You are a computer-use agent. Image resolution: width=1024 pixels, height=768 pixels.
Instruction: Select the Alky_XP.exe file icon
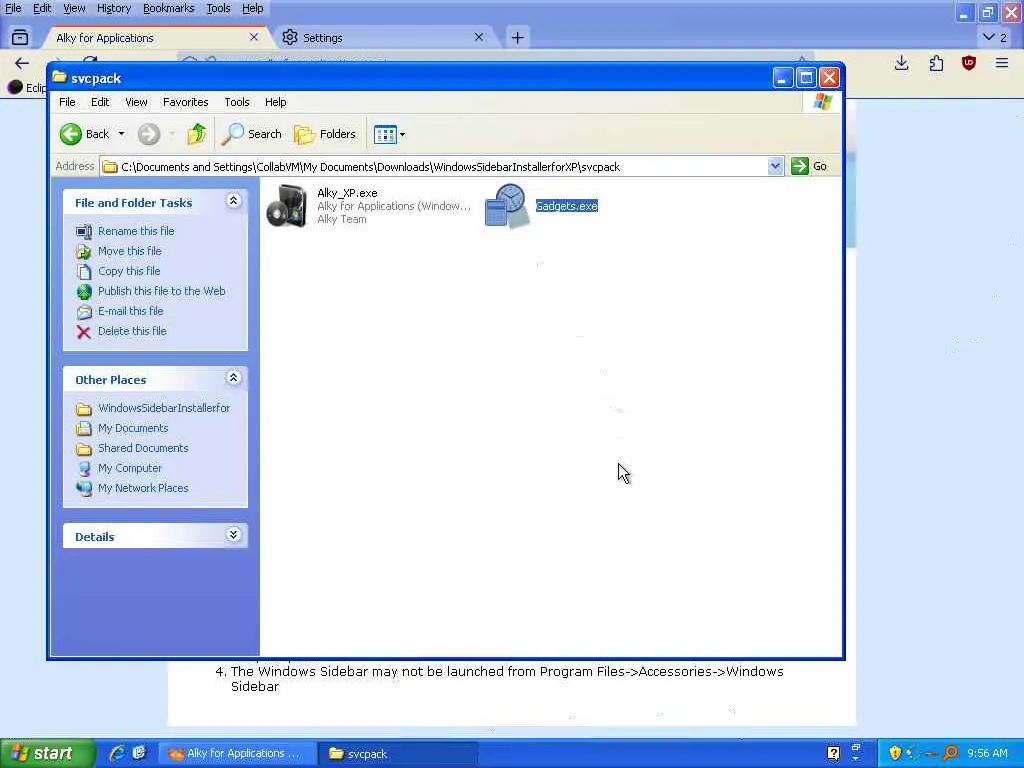coord(287,206)
